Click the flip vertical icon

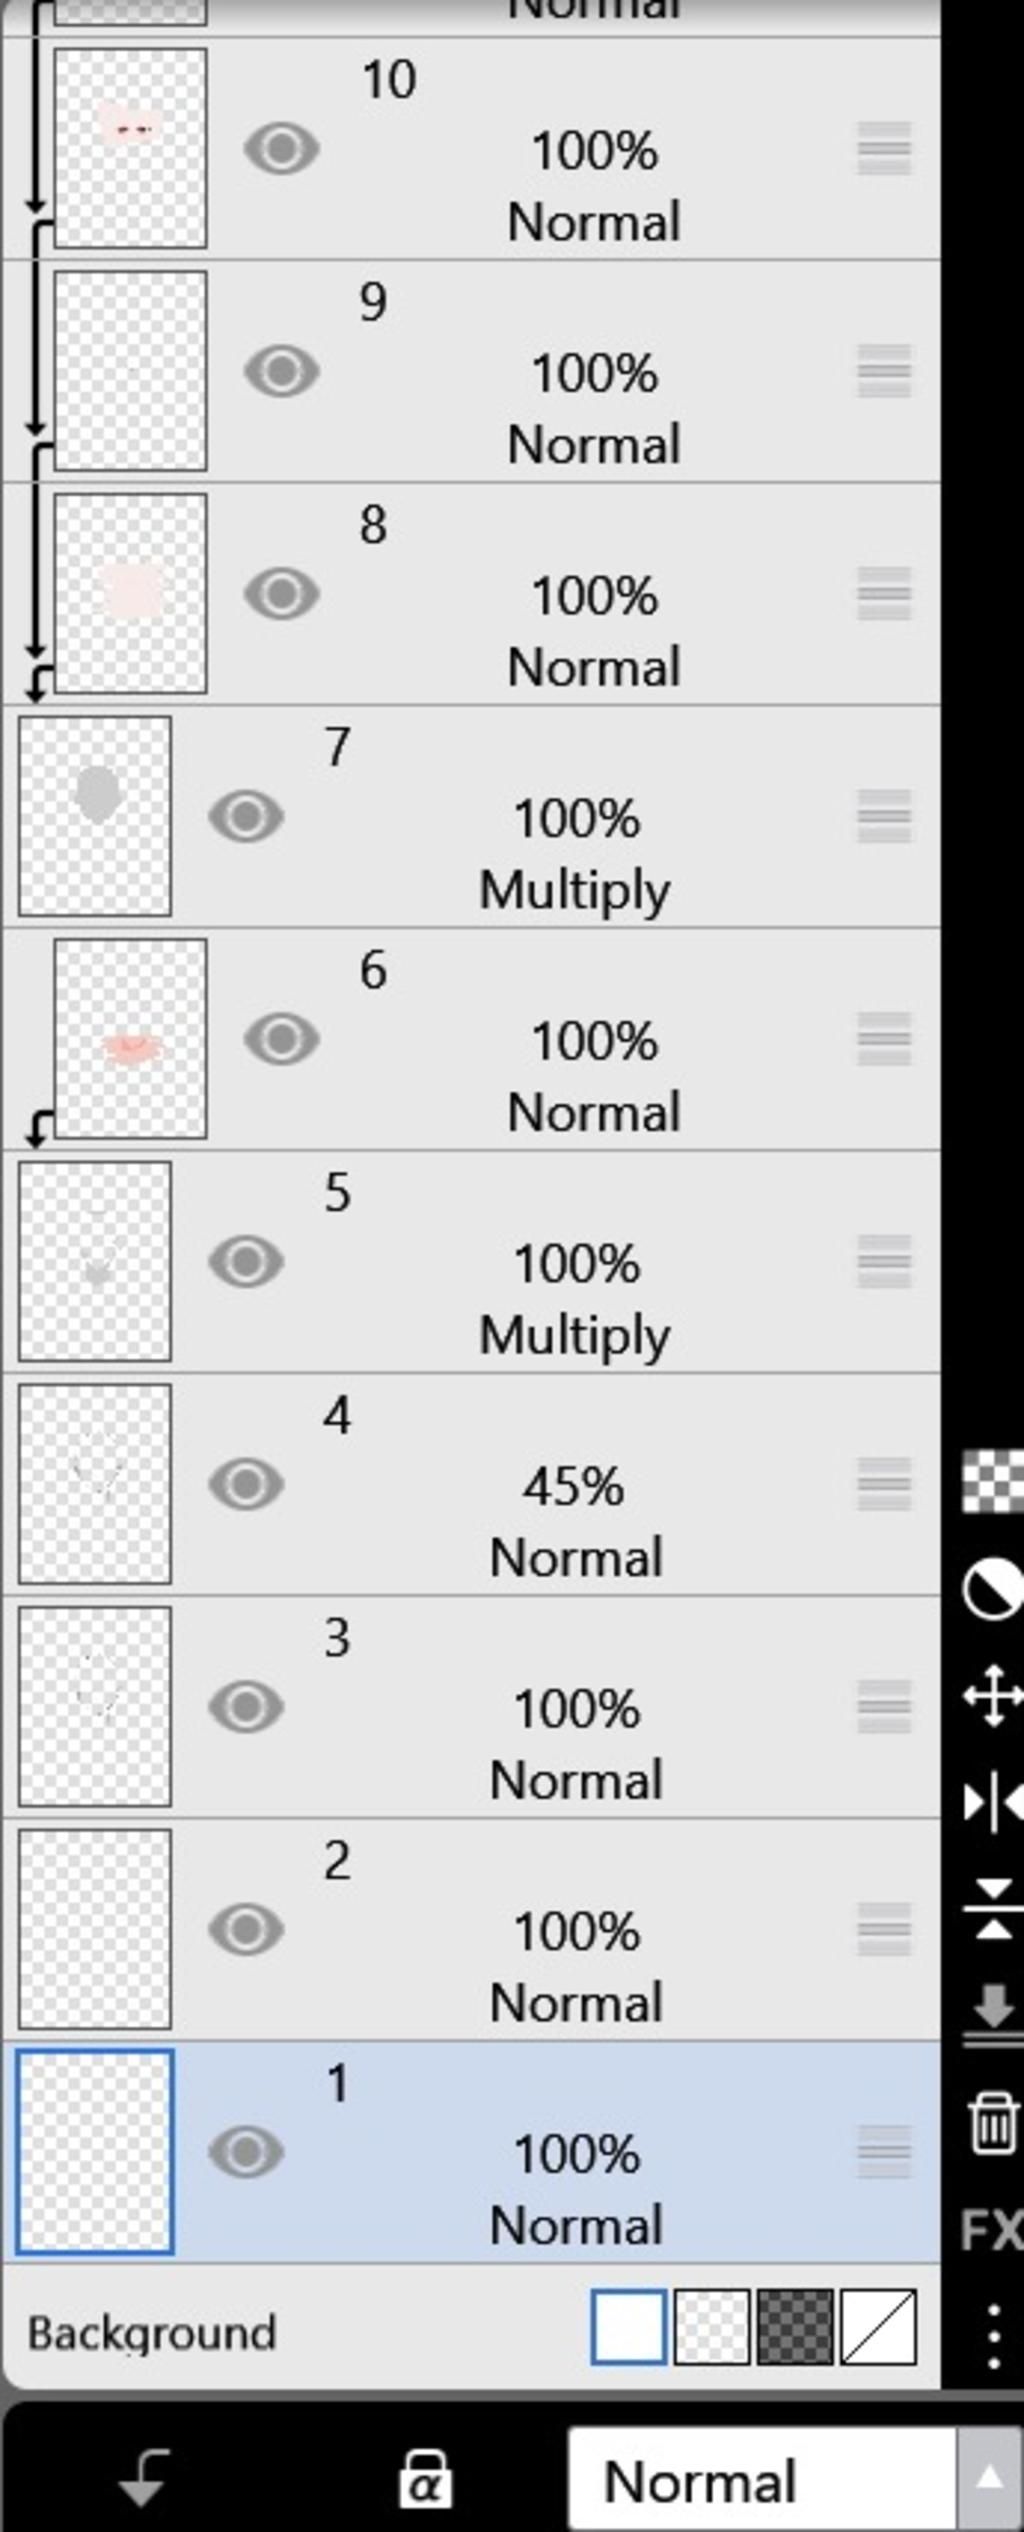pos(992,1909)
